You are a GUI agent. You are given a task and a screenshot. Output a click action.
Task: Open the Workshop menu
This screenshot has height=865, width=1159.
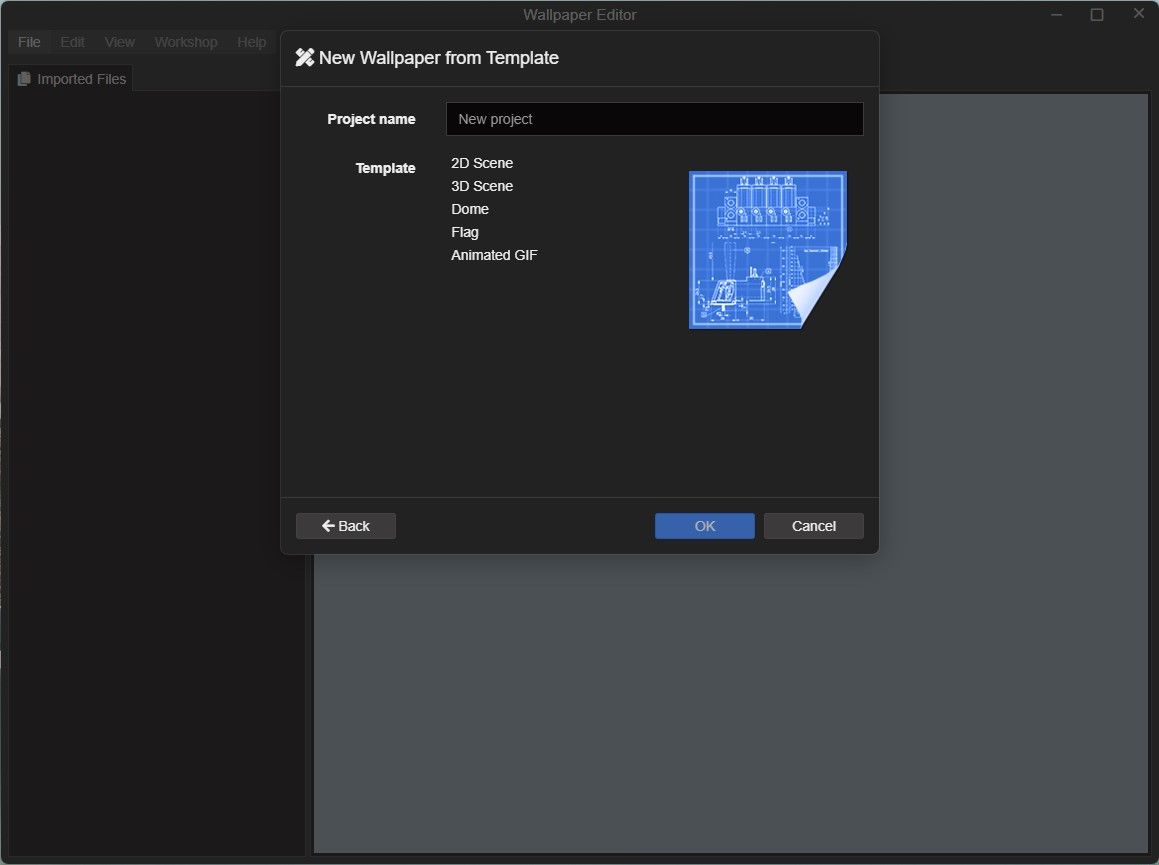coord(185,42)
